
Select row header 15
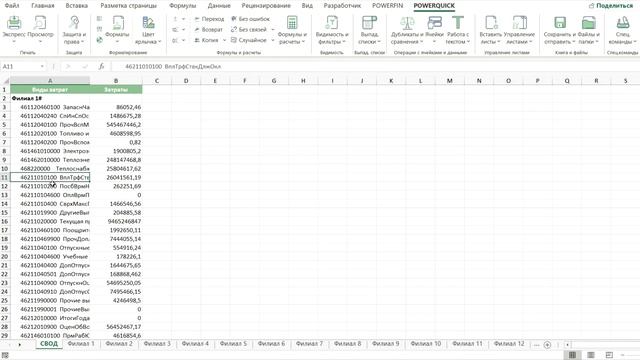tap(4, 213)
